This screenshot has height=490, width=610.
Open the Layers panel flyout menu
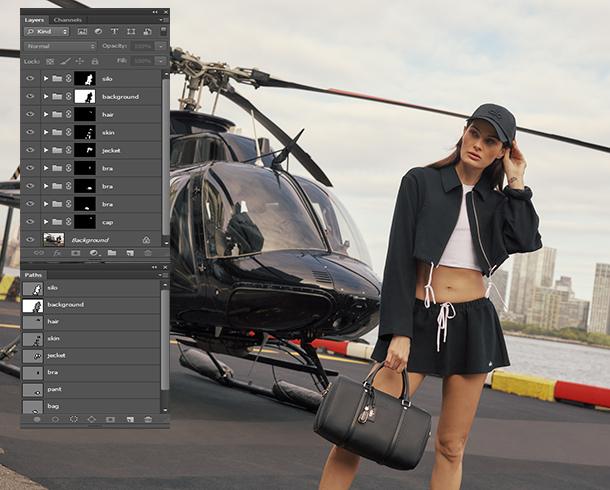[163, 20]
